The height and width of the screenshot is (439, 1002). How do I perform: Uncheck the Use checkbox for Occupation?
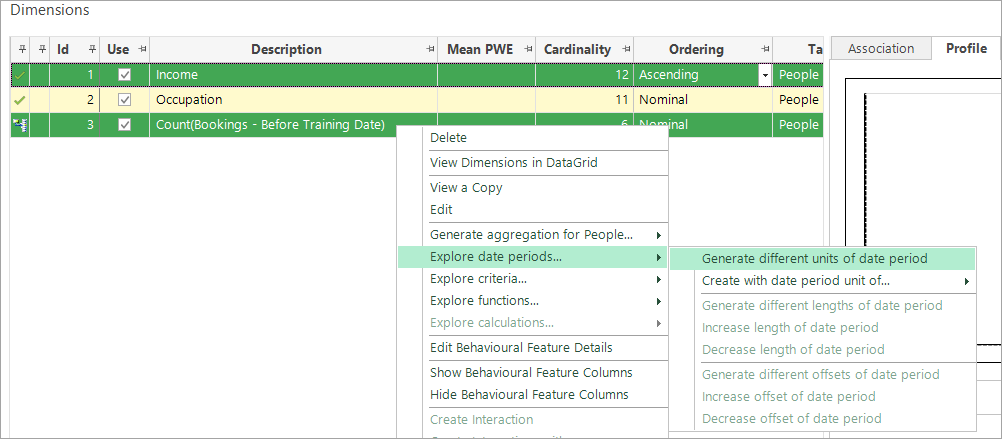(125, 100)
